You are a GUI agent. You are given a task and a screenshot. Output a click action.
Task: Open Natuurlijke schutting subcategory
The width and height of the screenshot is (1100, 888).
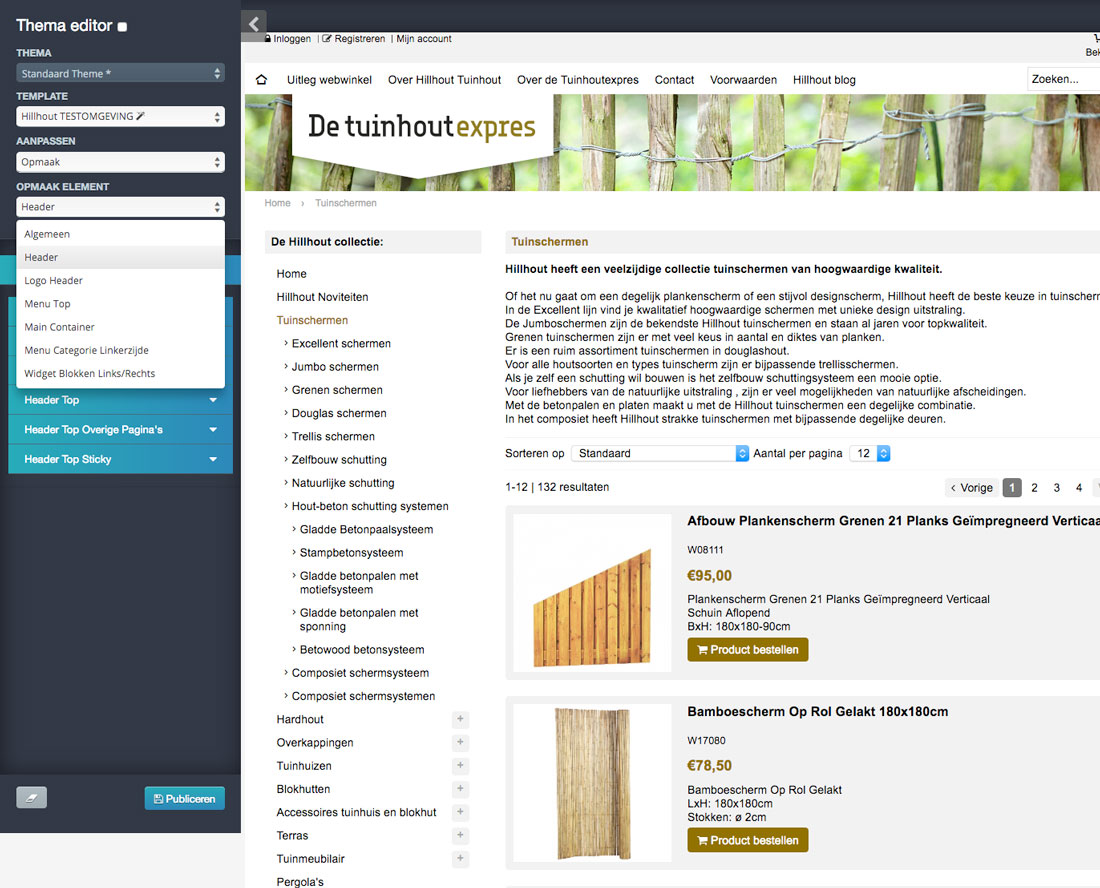coord(343,483)
